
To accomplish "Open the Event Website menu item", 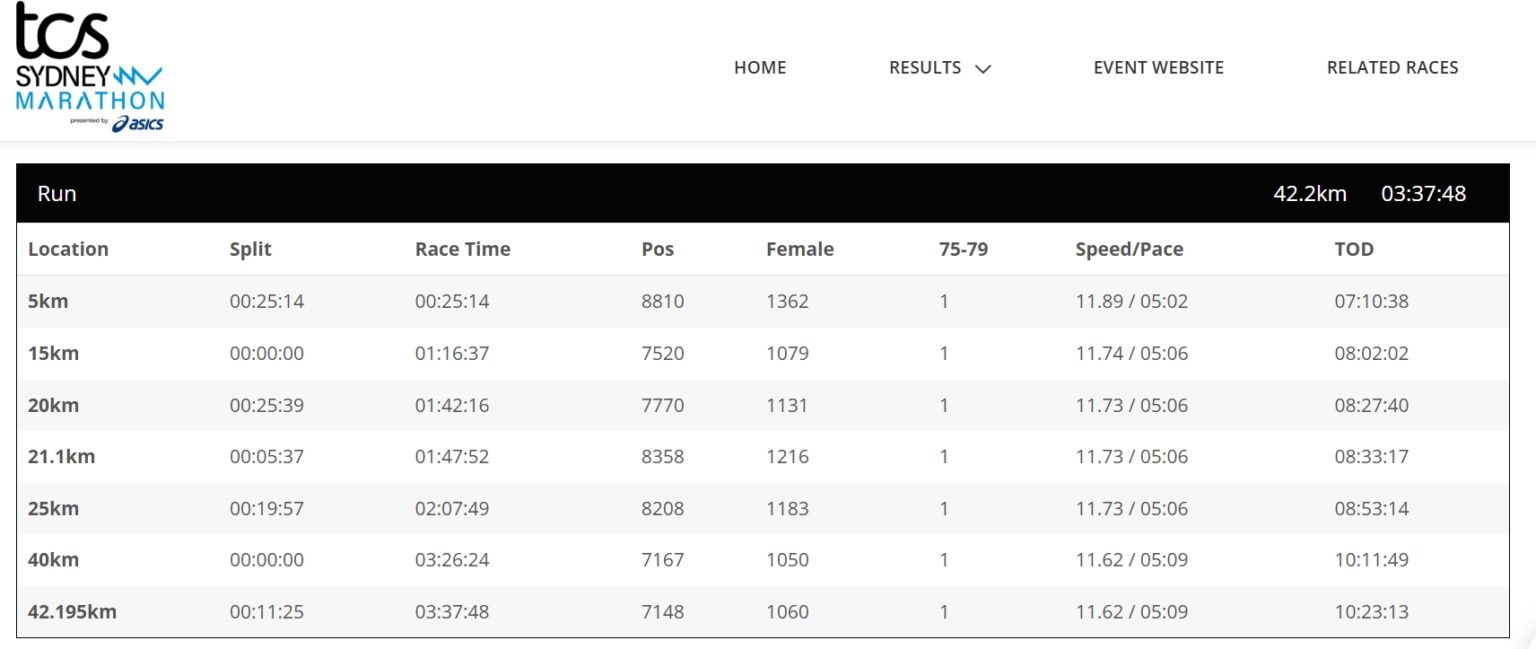I will [x=1158, y=68].
